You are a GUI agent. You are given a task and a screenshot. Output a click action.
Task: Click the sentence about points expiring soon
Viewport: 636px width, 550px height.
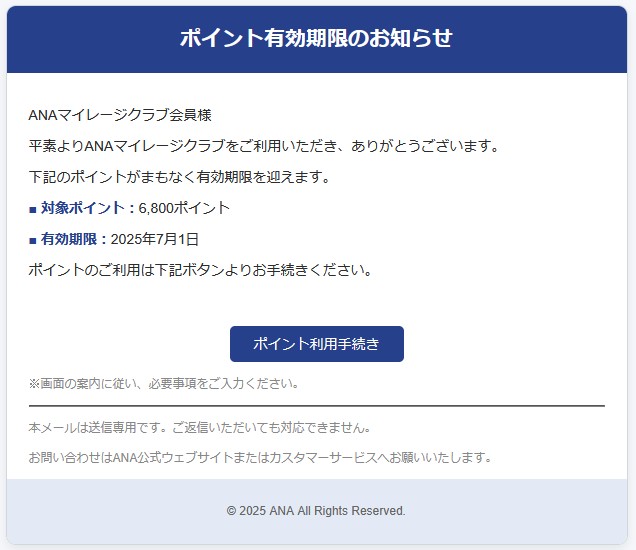click(x=179, y=178)
